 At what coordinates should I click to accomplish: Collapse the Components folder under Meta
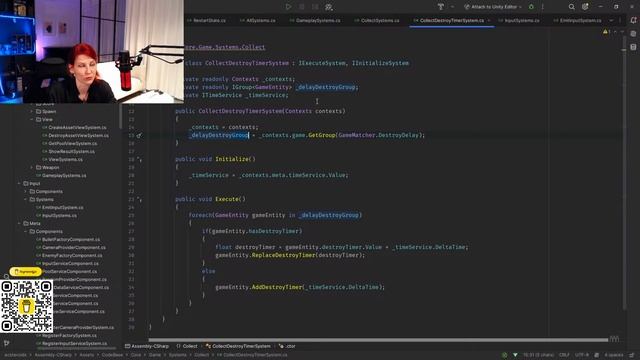[x=25, y=231]
